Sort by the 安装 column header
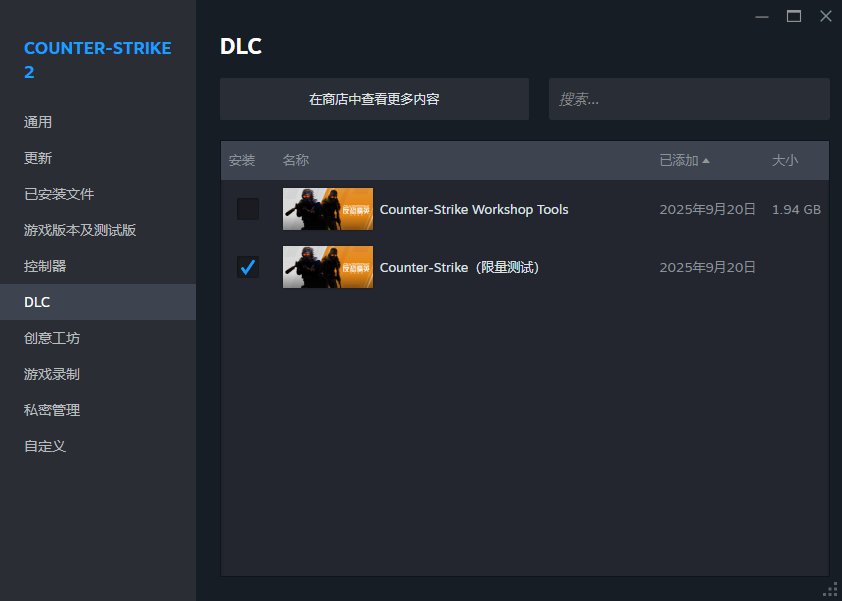Screen dimensions: 842x601 click(242, 160)
